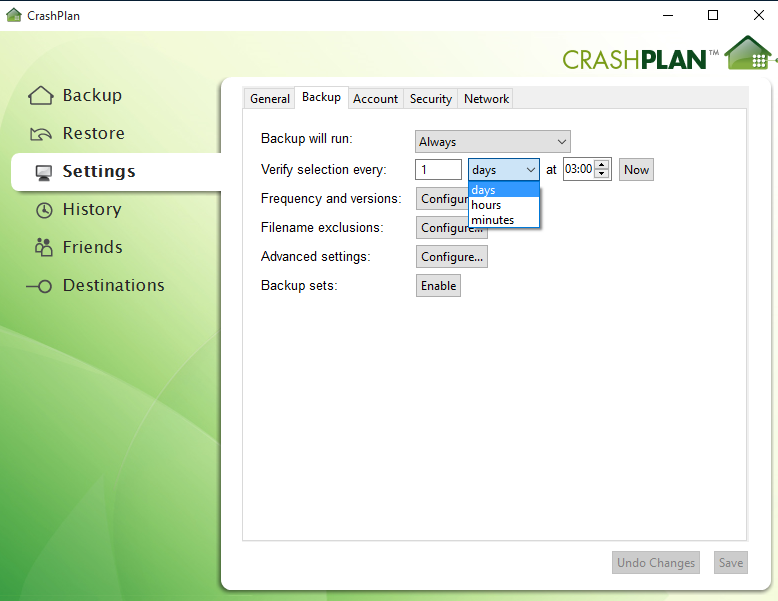Click the 'Backup will run:' label
Image resolution: width=778 pixels, height=601 pixels.
pyautogui.click(x=307, y=138)
